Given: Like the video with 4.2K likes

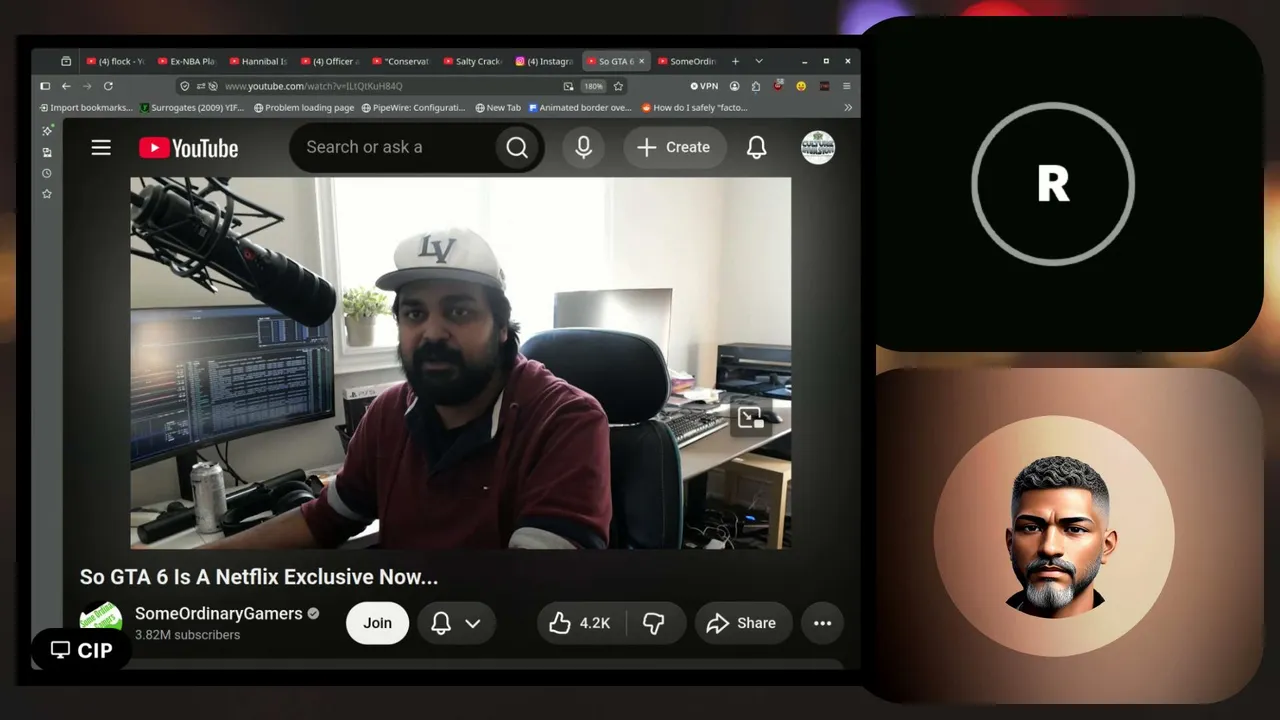Looking at the screenshot, I should coord(581,623).
